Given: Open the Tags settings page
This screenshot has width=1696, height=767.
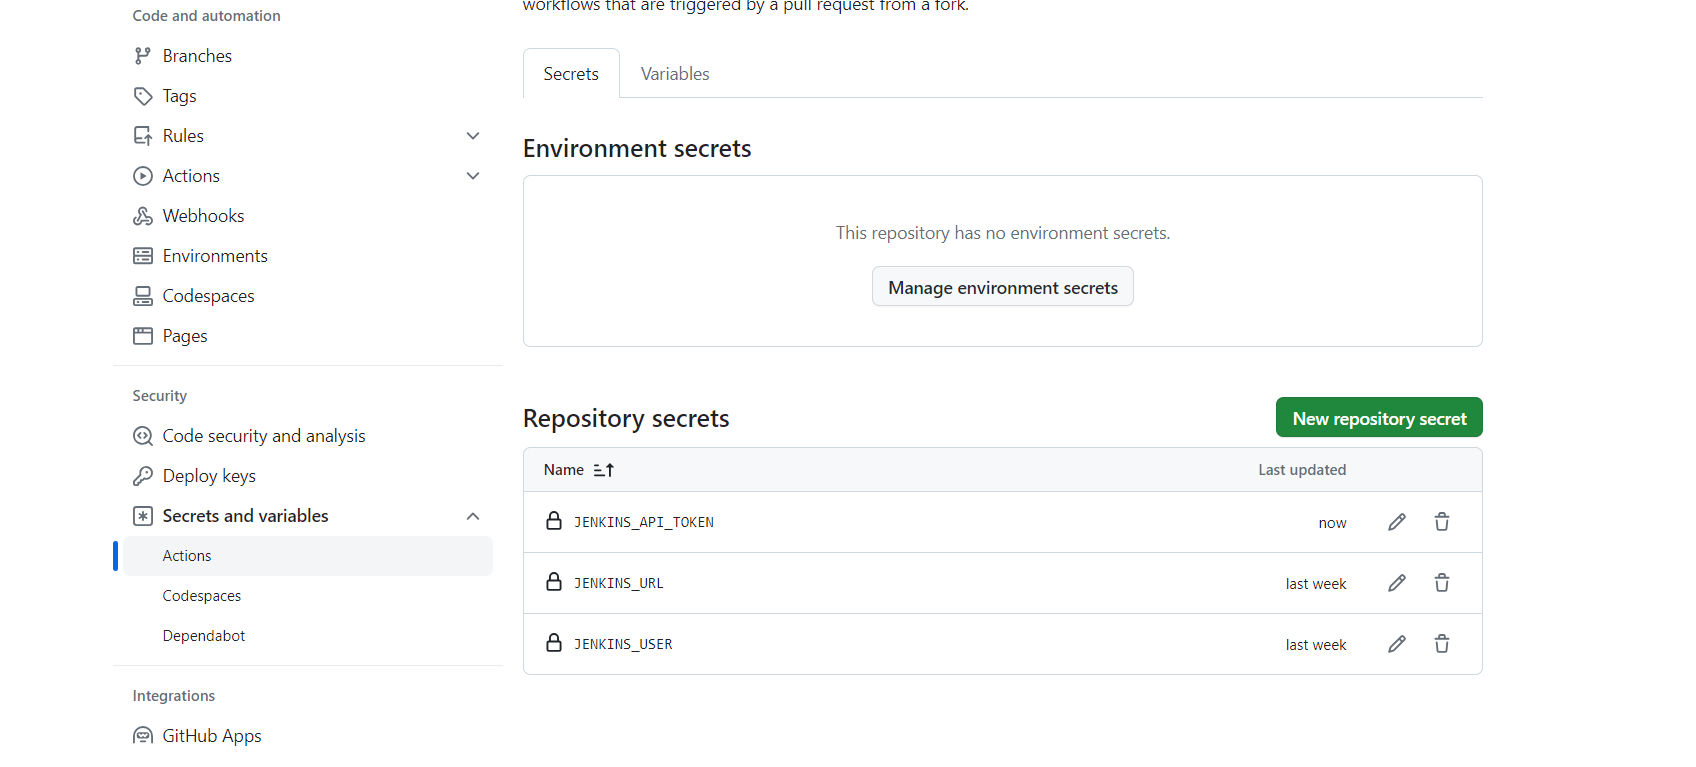Looking at the screenshot, I should pyautogui.click(x=307, y=96).
